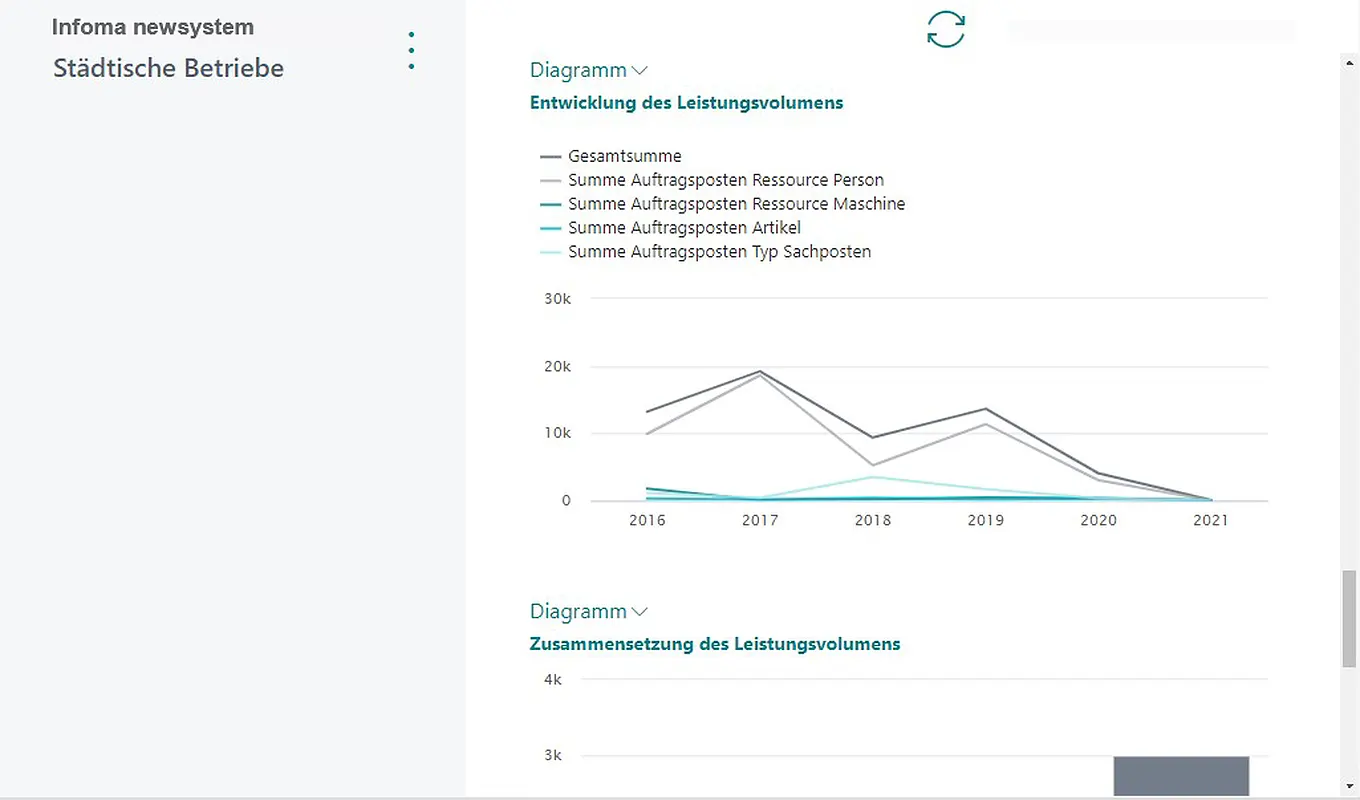Click the 2018 label on x-axis
Image resolution: width=1360 pixels, height=800 pixels.
pos(873,521)
